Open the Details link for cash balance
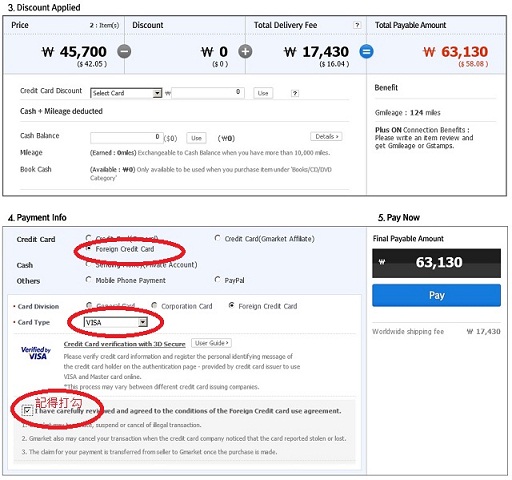 [x=326, y=137]
